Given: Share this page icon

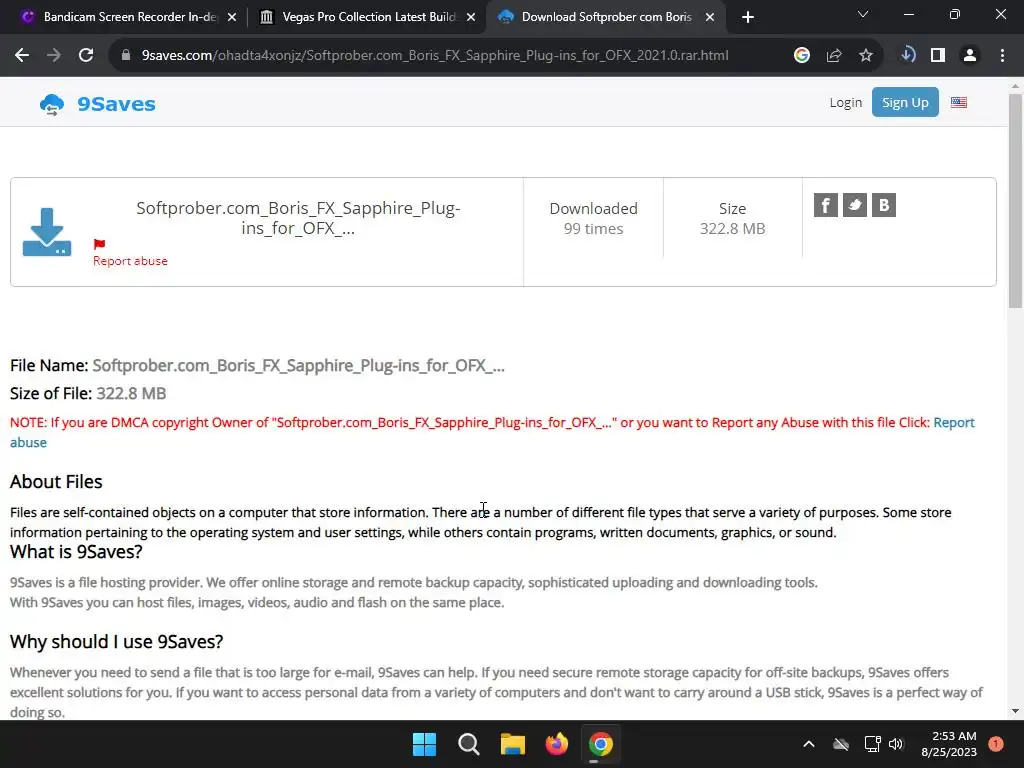Looking at the screenshot, I should coord(834,56).
